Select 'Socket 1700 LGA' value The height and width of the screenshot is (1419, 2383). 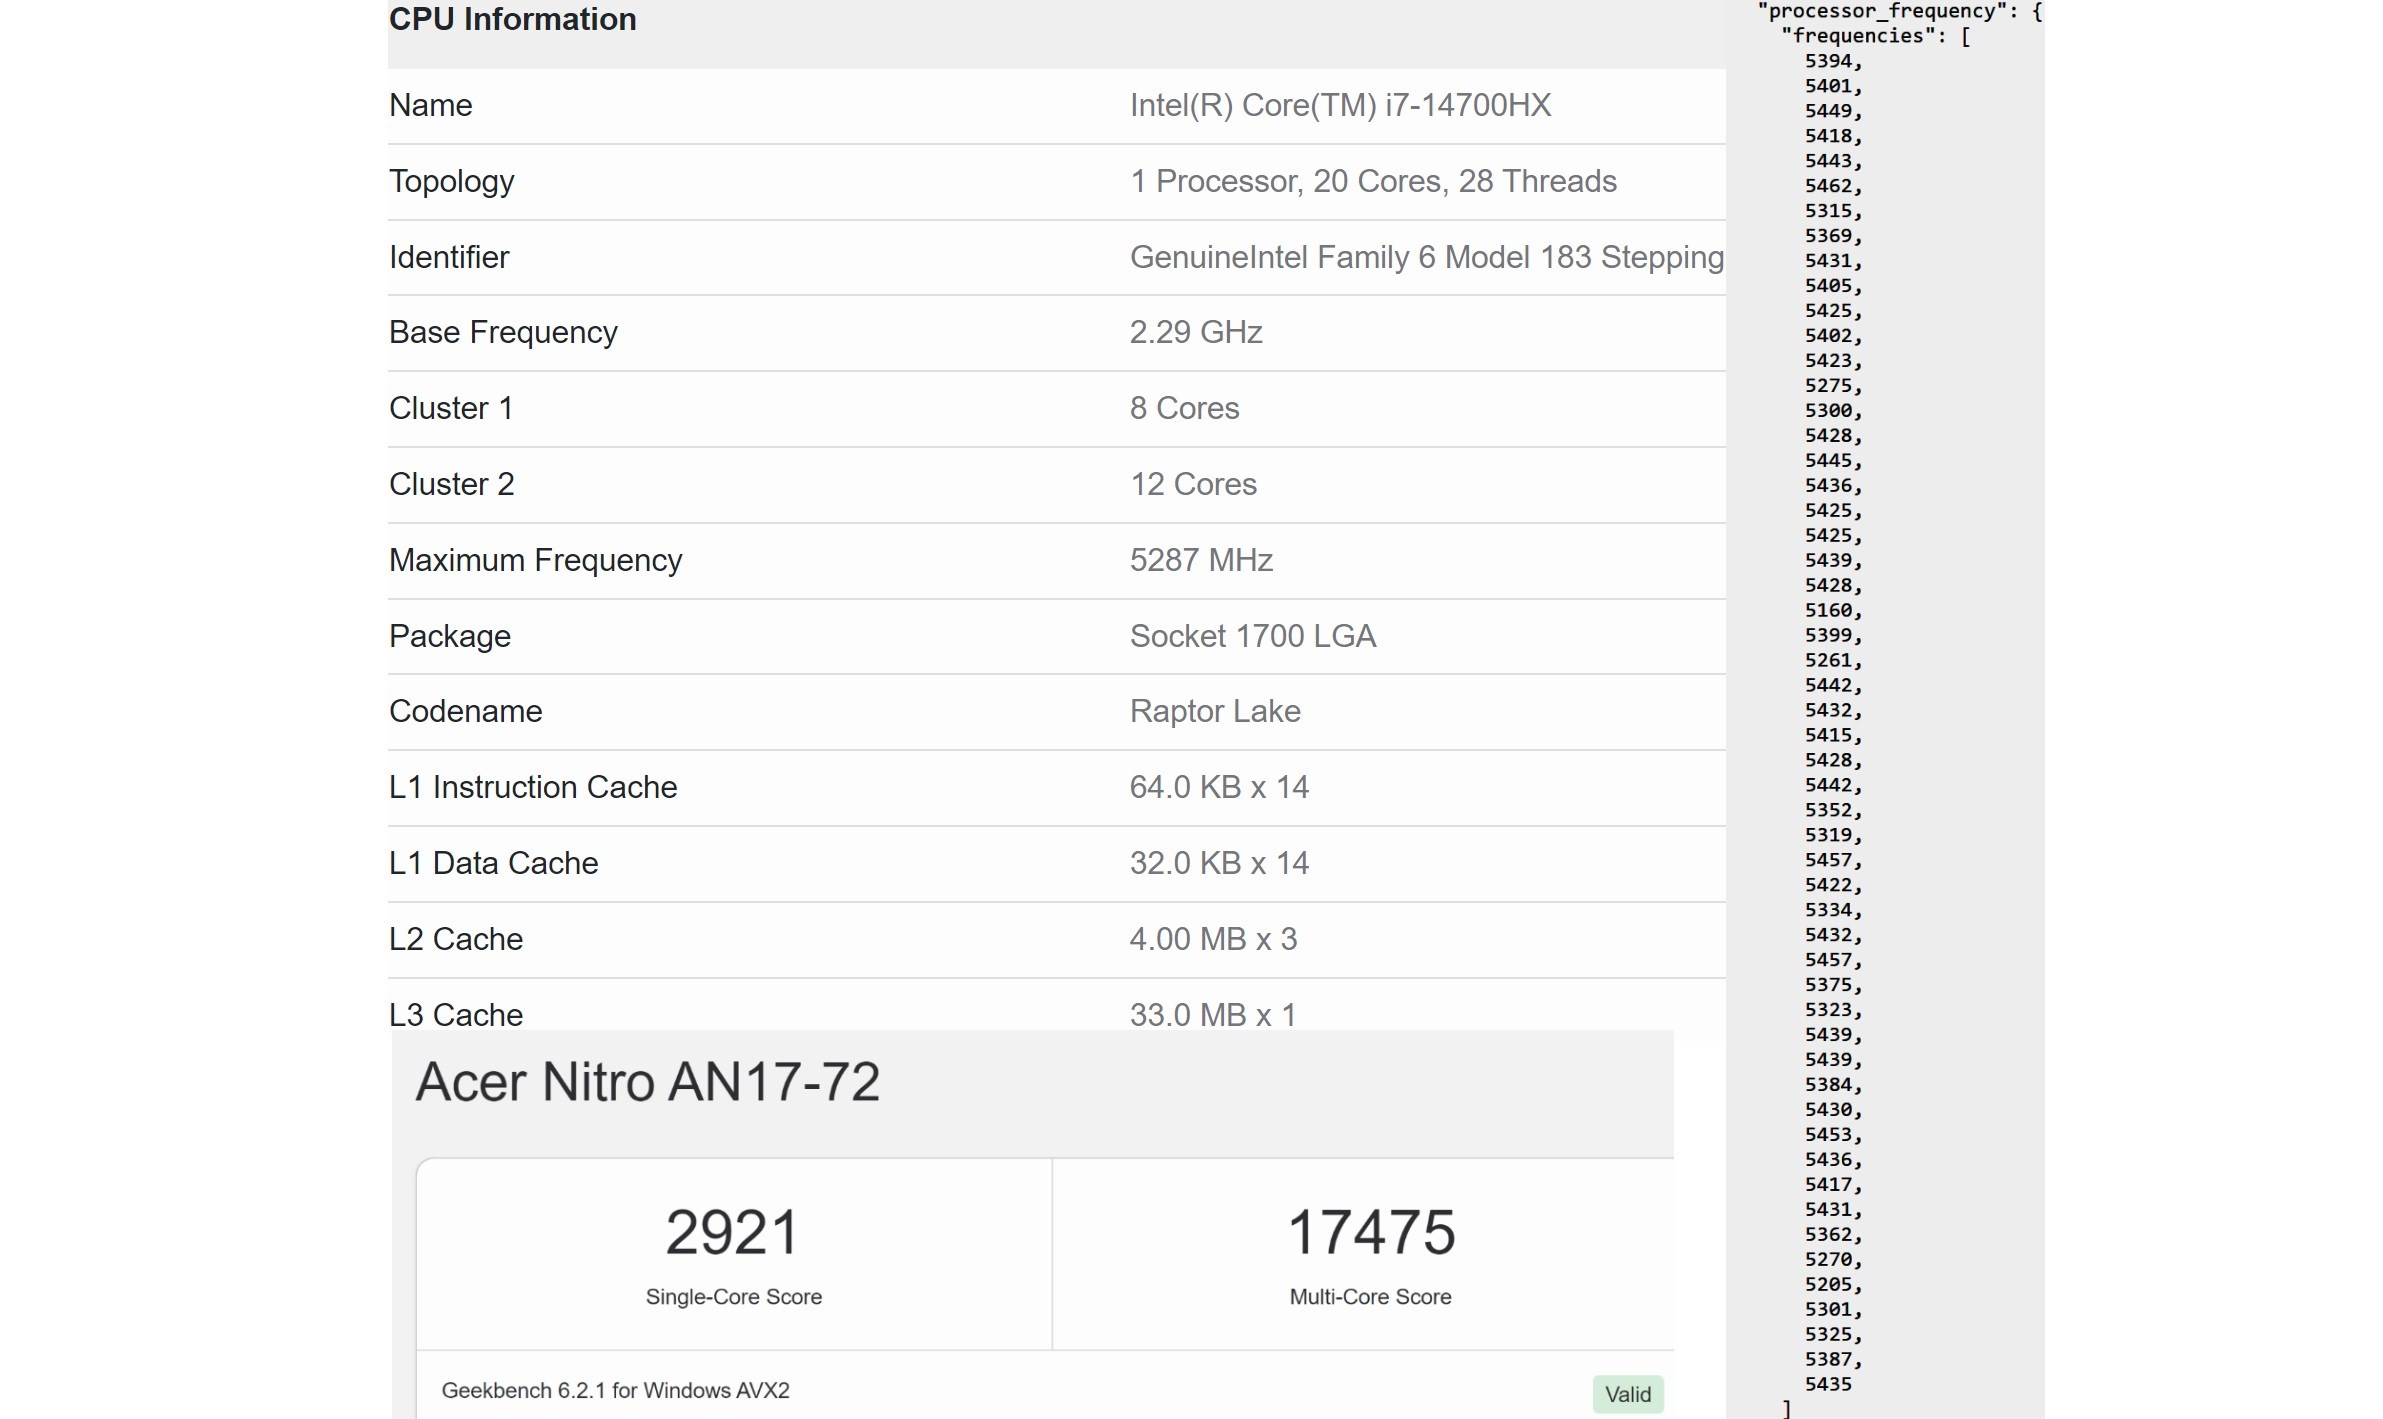point(1253,636)
